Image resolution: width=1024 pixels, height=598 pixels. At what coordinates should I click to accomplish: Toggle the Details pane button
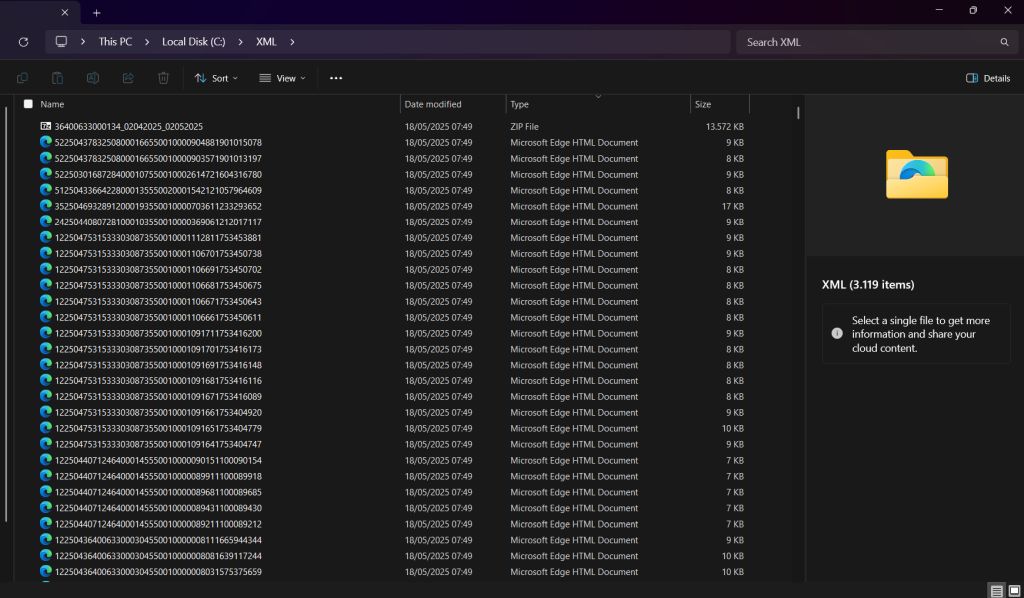click(x=988, y=78)
